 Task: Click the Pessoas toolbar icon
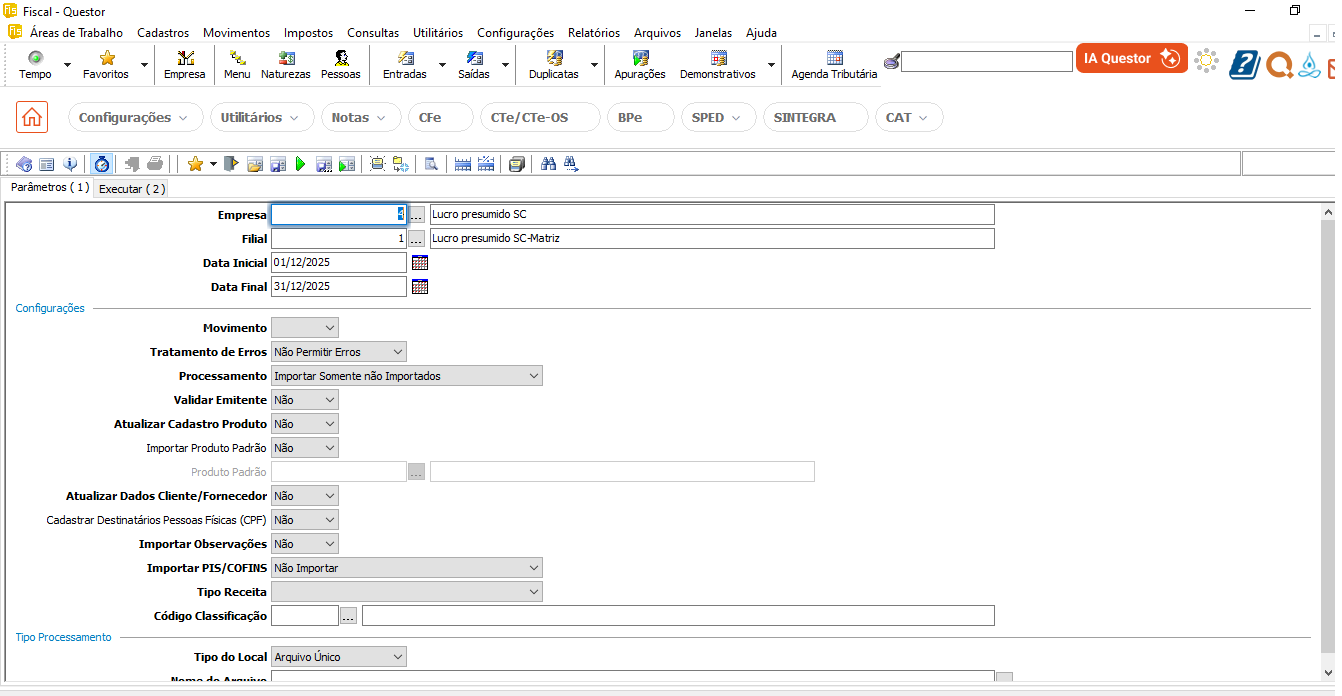point(341,65)
